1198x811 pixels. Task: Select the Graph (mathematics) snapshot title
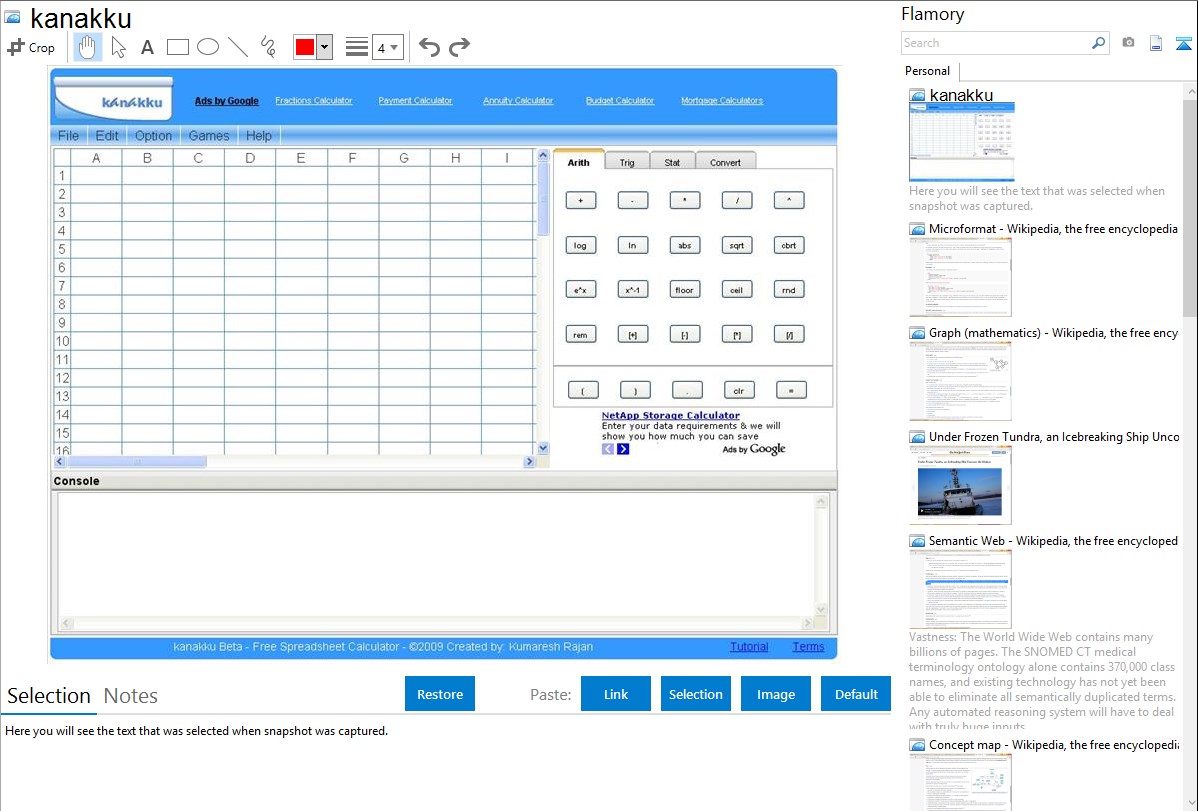tap(1053, 333)
